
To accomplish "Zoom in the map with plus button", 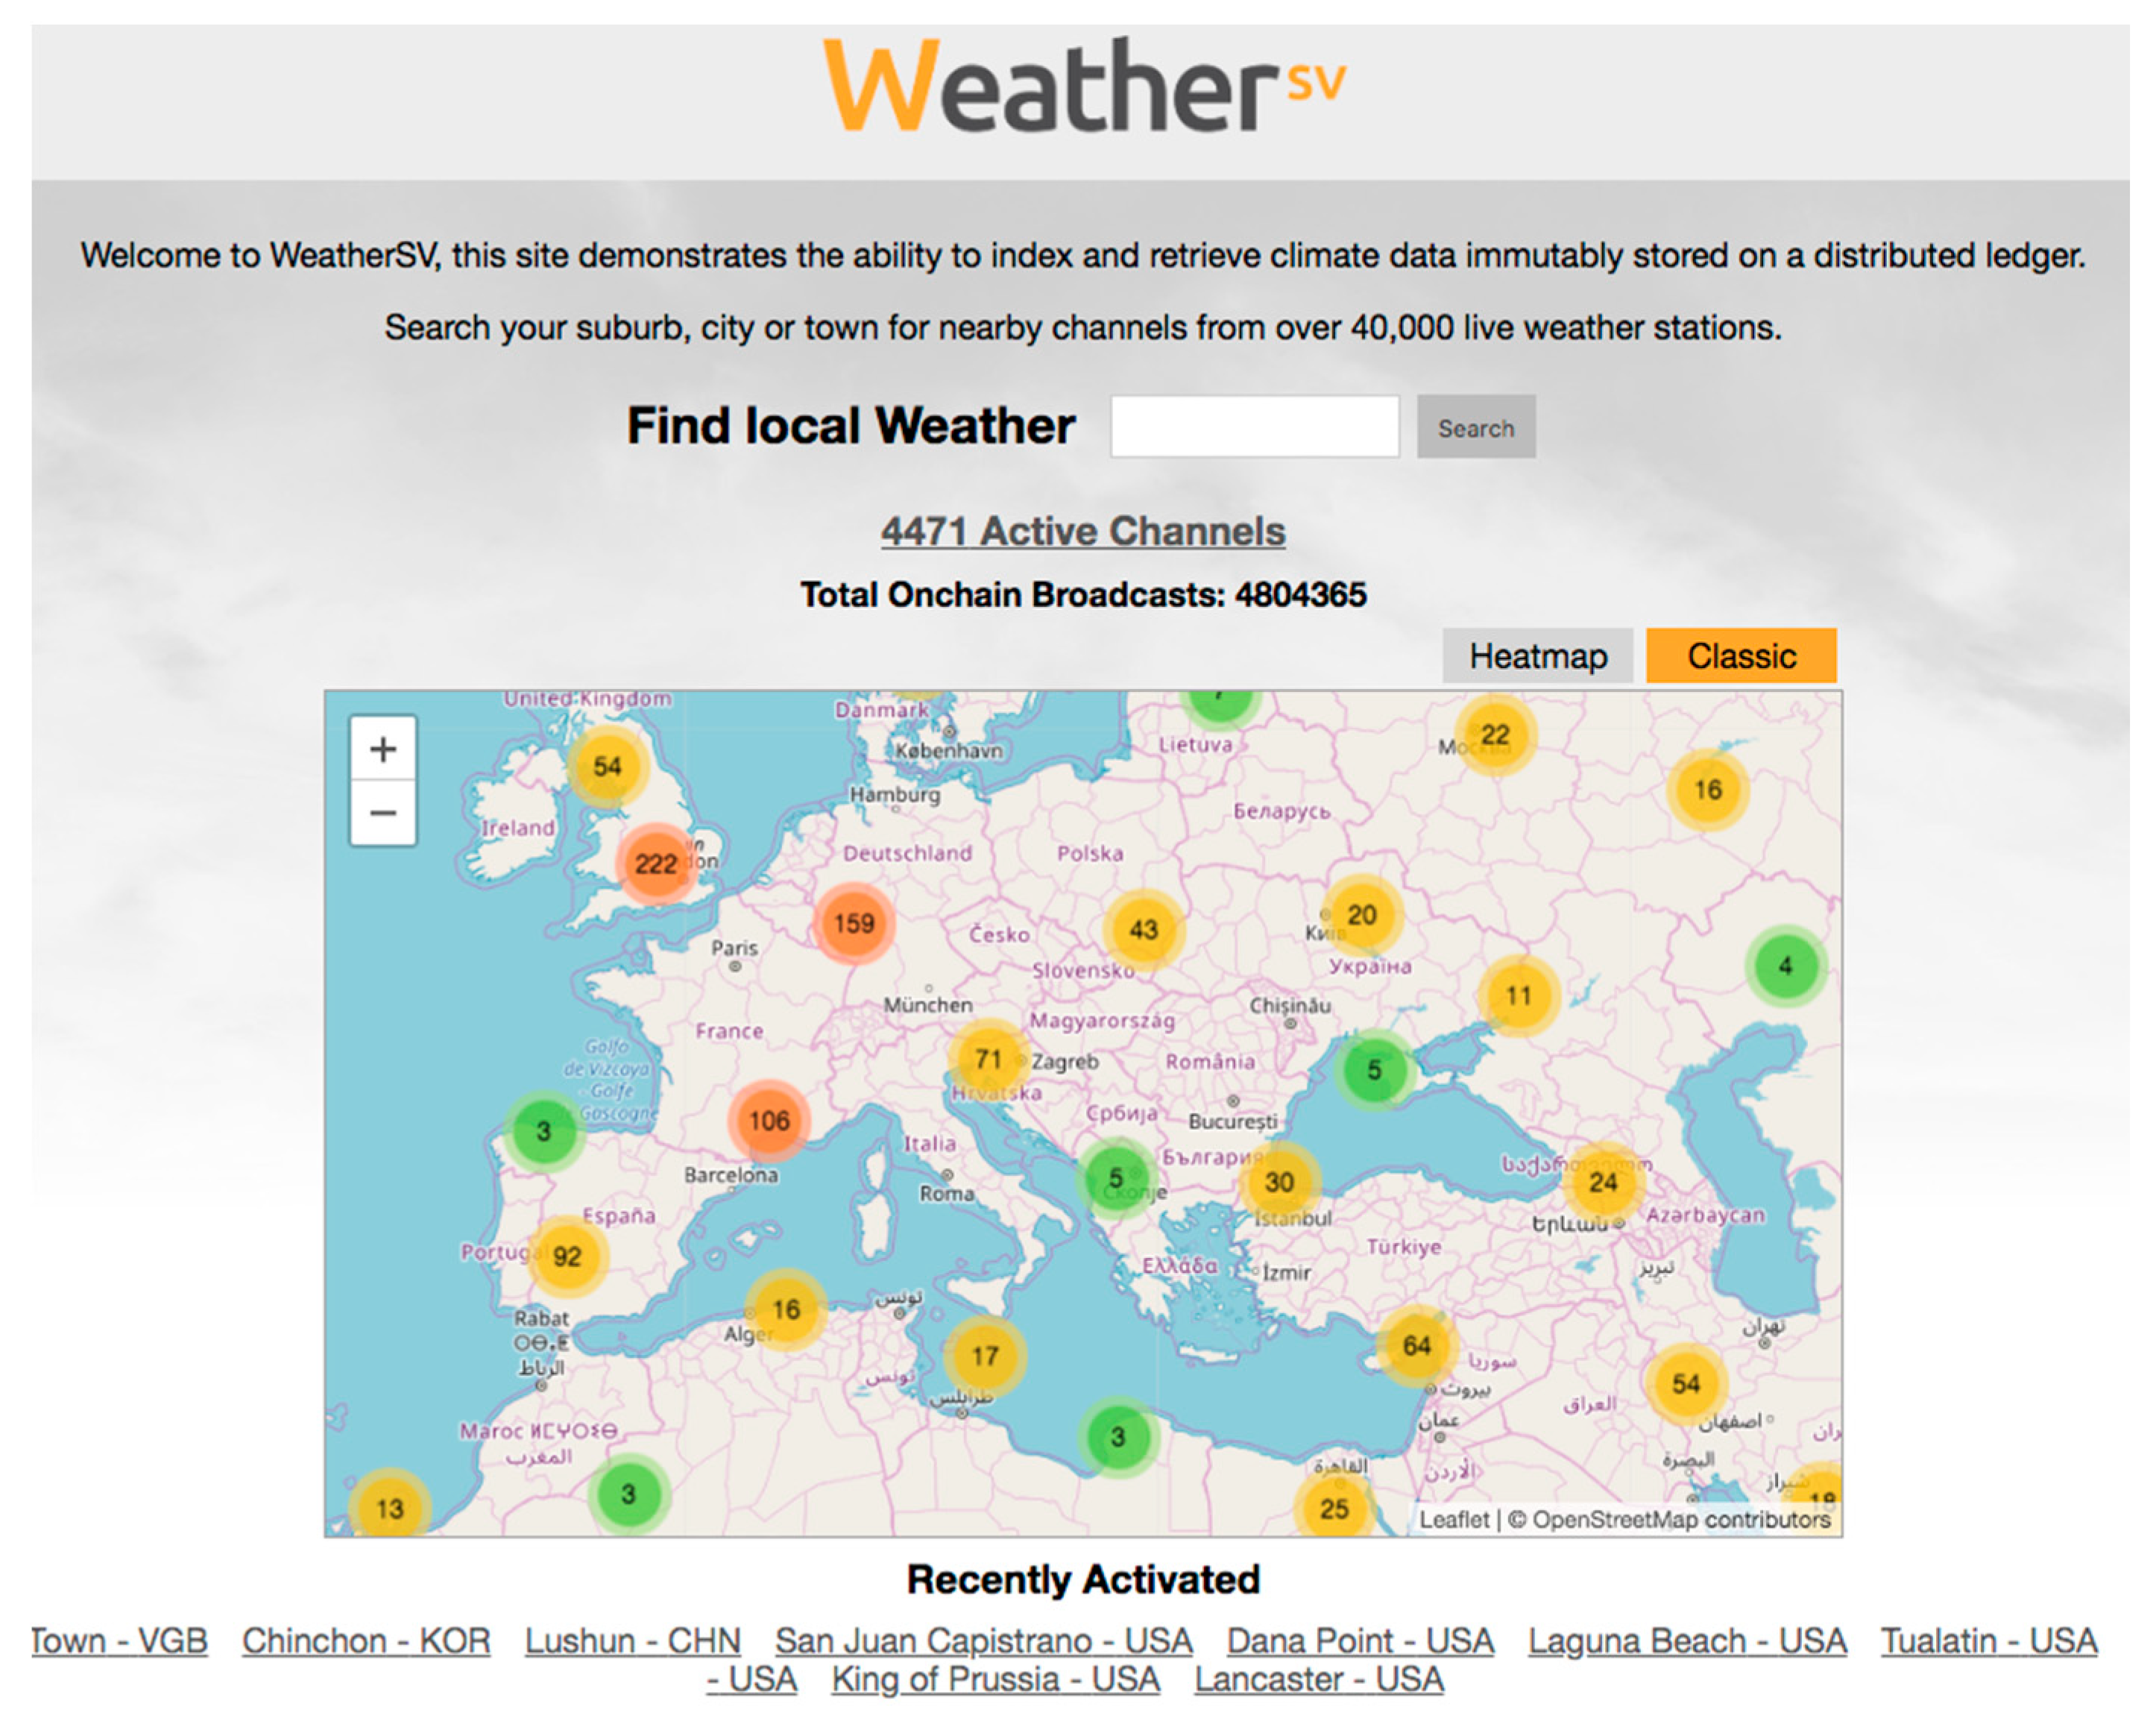I will tap(383, 749).
